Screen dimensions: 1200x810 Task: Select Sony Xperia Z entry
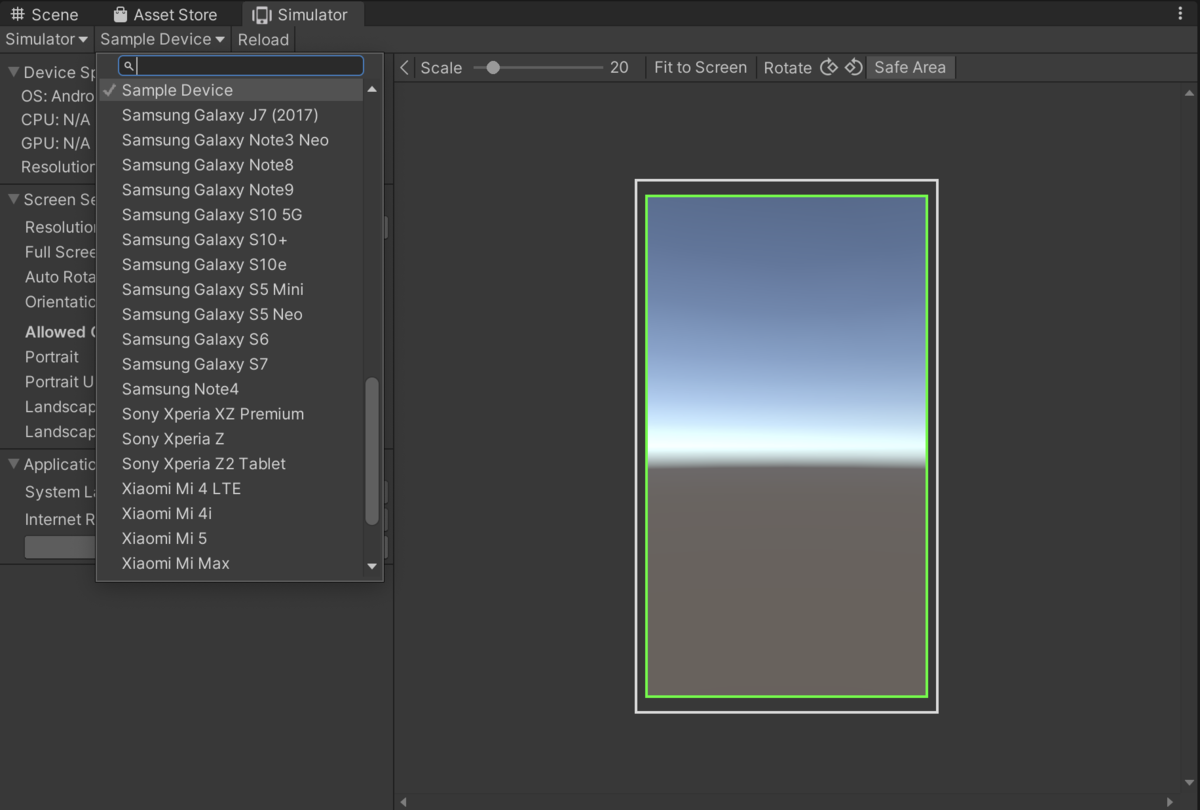pyautogui.click(x=231, y=439)
